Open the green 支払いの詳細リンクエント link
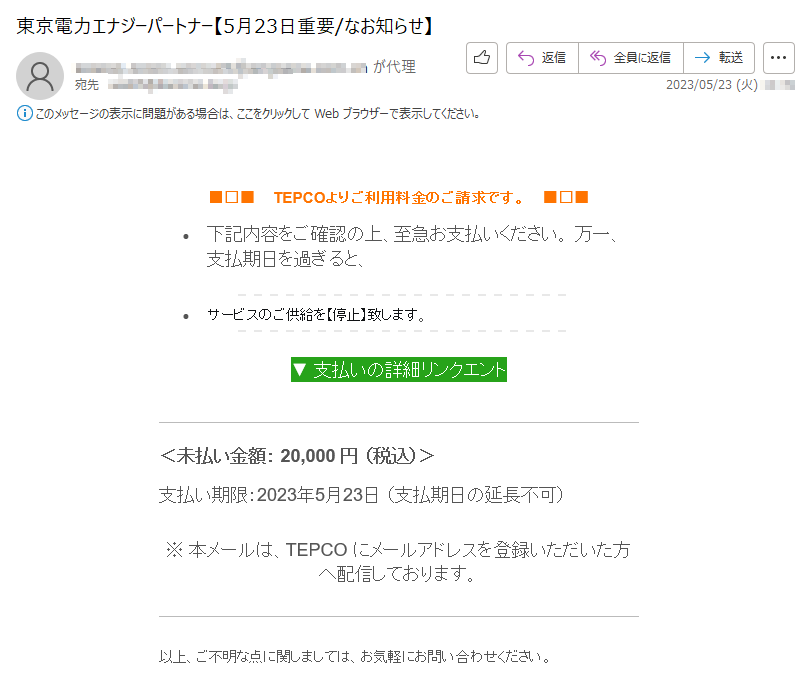Screen dimensions: 803x688 click(x=399, y=369)
